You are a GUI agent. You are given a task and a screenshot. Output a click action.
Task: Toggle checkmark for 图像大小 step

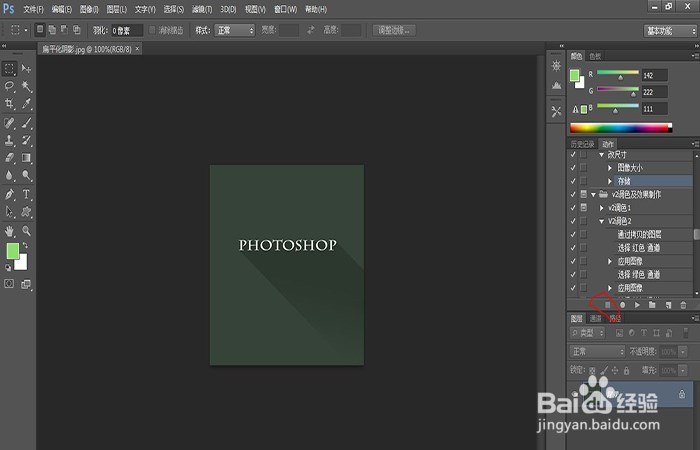point(573,168)
